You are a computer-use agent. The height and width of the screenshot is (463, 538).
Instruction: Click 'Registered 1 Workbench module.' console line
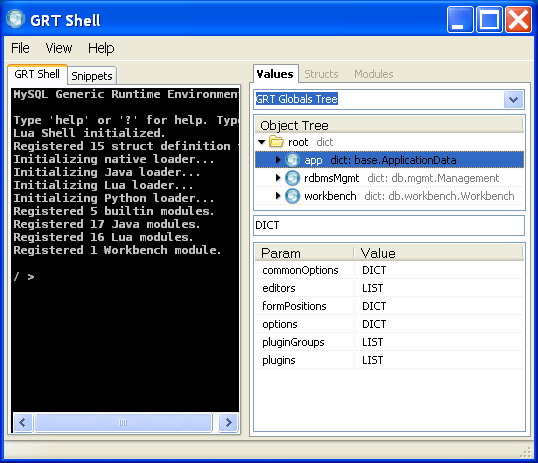coord(117,250)
